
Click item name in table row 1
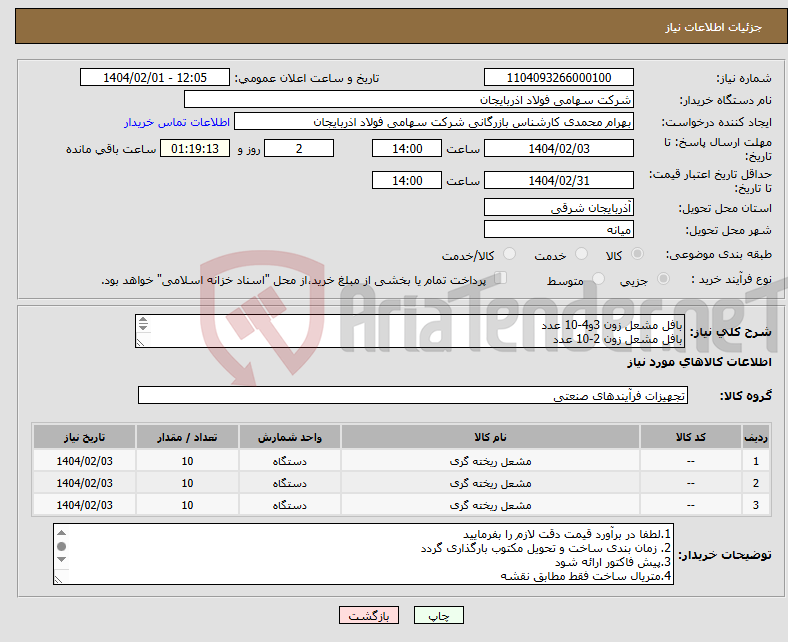pyautogui.click(x=490, y=461)
